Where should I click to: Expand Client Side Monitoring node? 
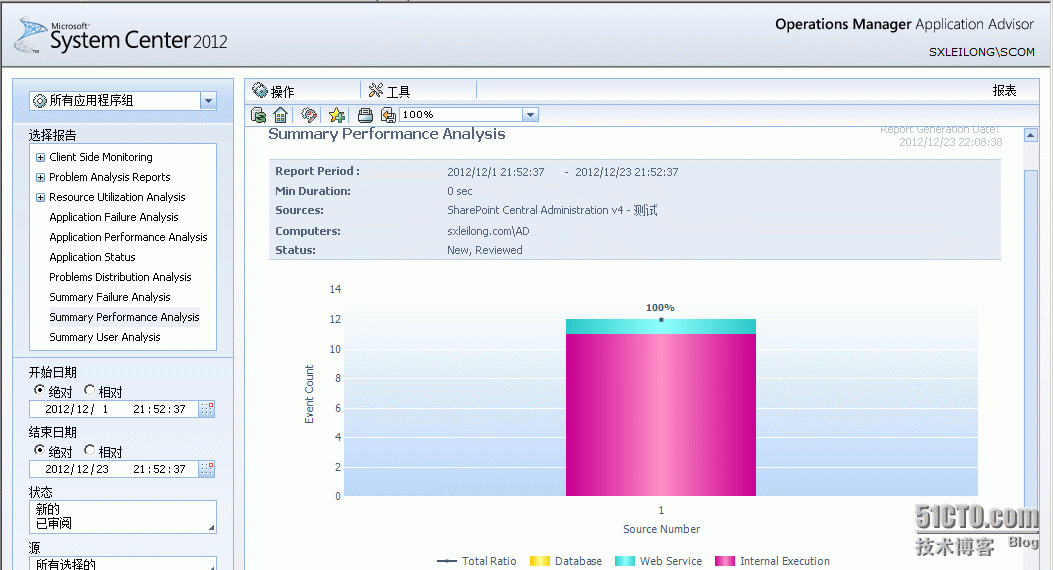pyautogui.click(x=40, y=157)
